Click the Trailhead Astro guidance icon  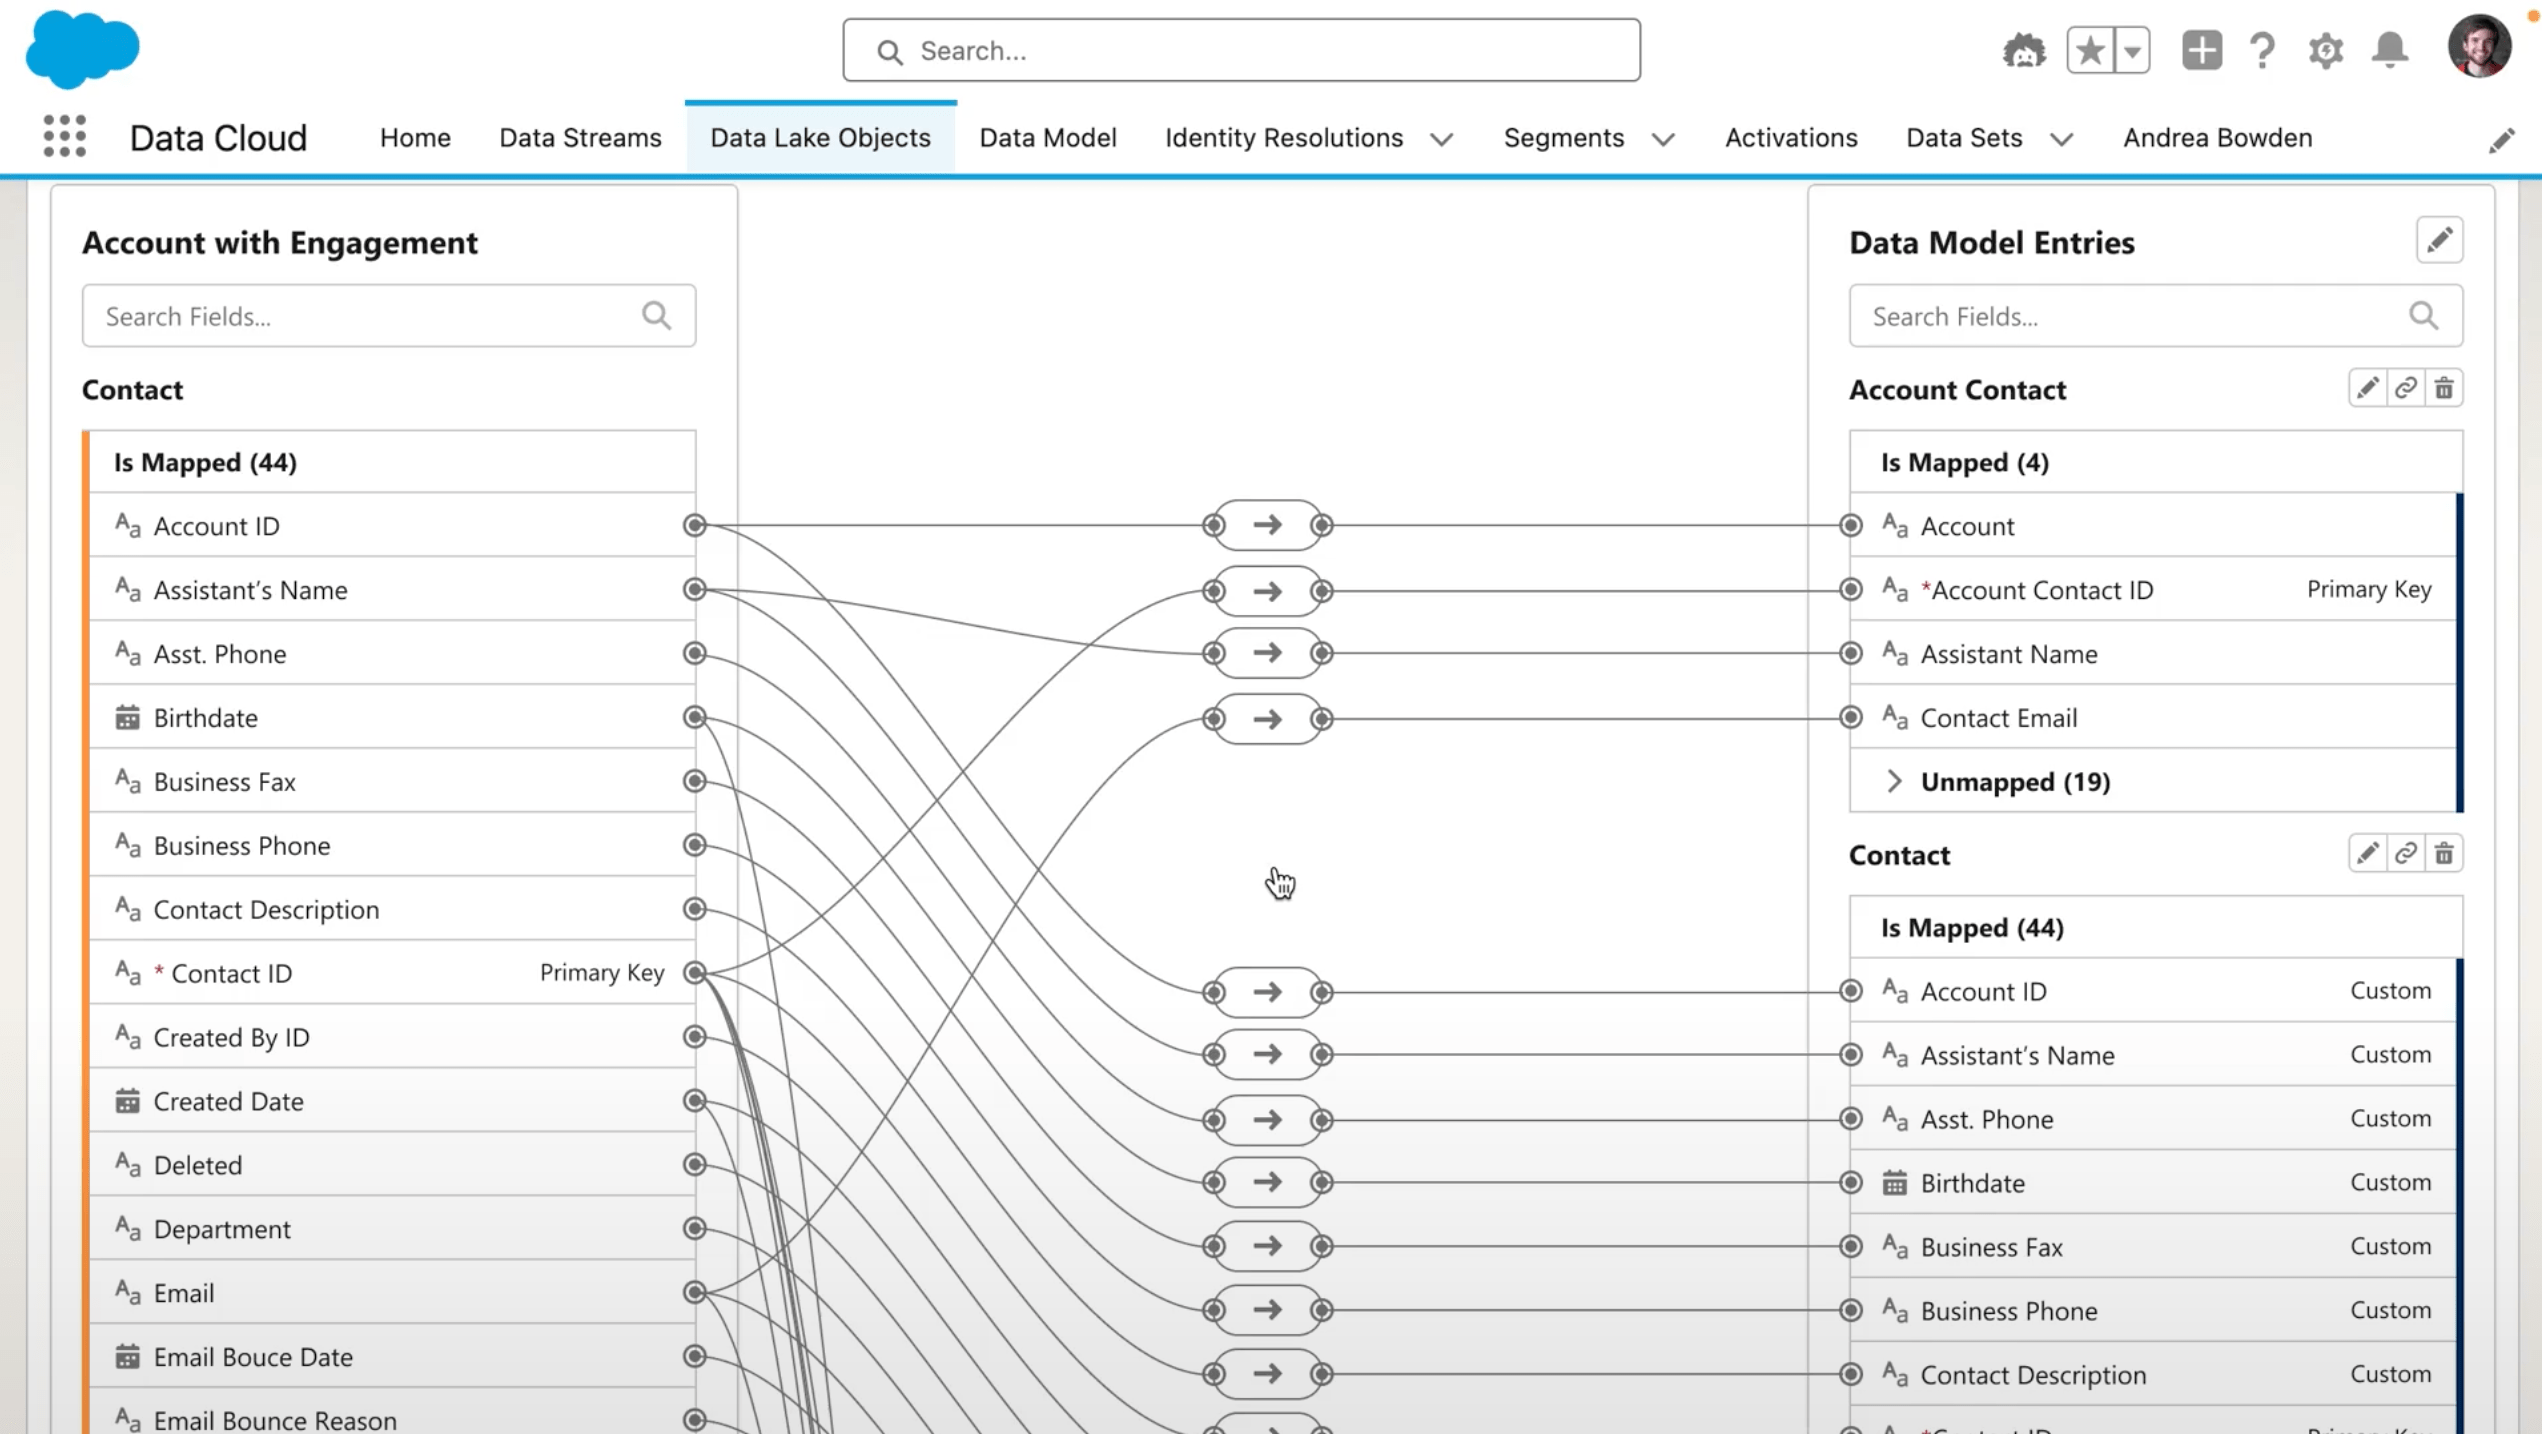(2024, 50)
